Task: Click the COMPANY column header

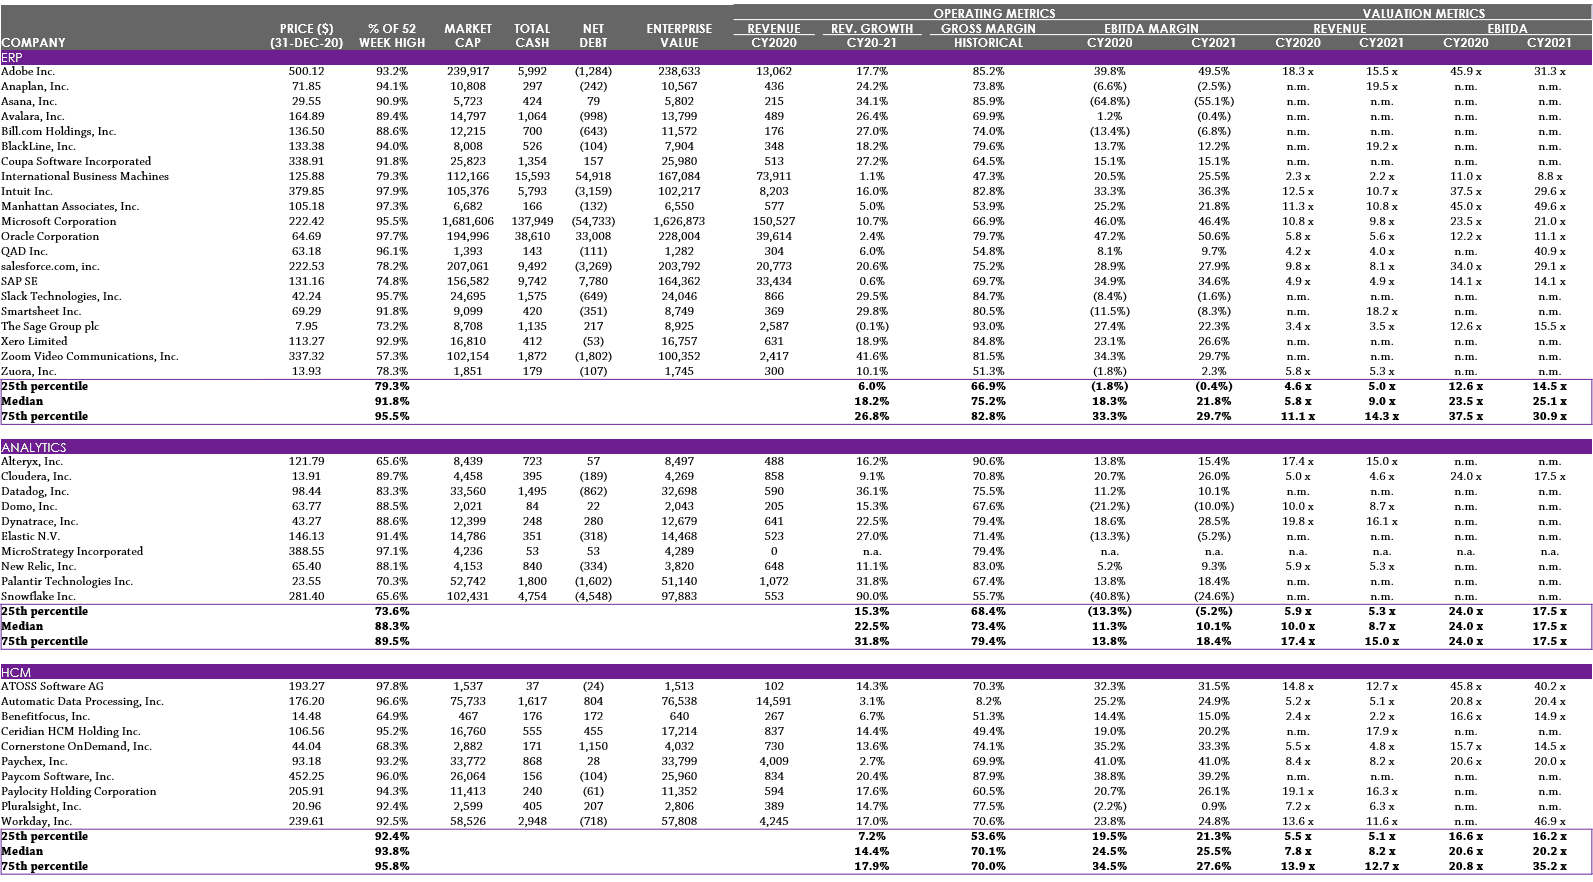Action: (x=33, y=43)
